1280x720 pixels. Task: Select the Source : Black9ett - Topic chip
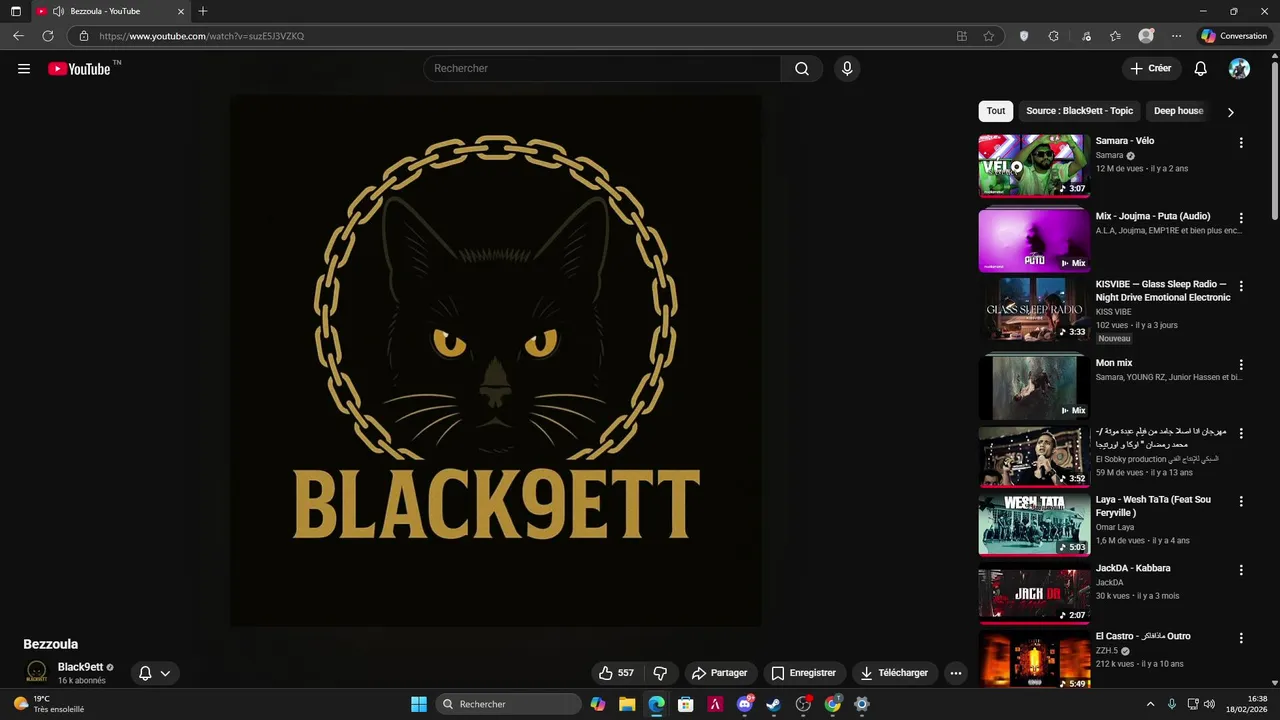pyautogui.click(x=1079, y=111)
